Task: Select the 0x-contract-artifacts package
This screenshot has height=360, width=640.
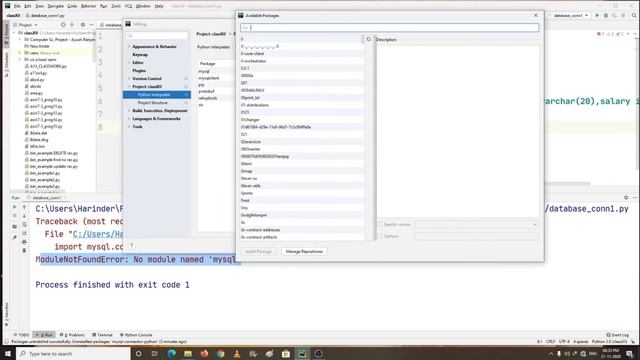Action: tap(301, 237)
